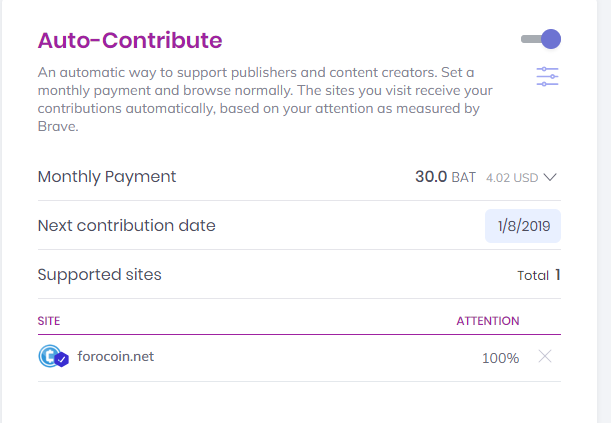Click the forocoin.net site icon

tap(49, 356)
